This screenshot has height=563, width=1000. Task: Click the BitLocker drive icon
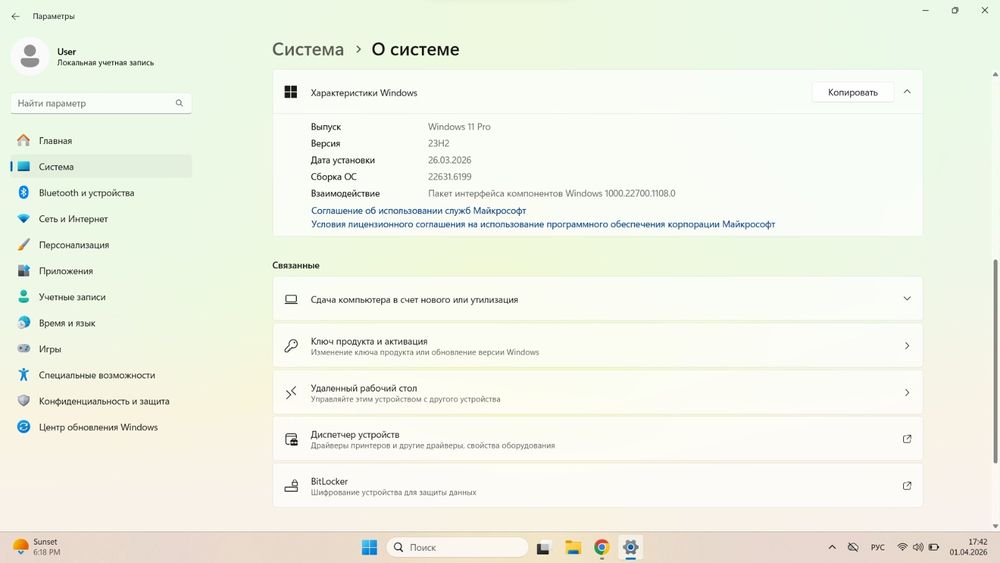point(291,486)
